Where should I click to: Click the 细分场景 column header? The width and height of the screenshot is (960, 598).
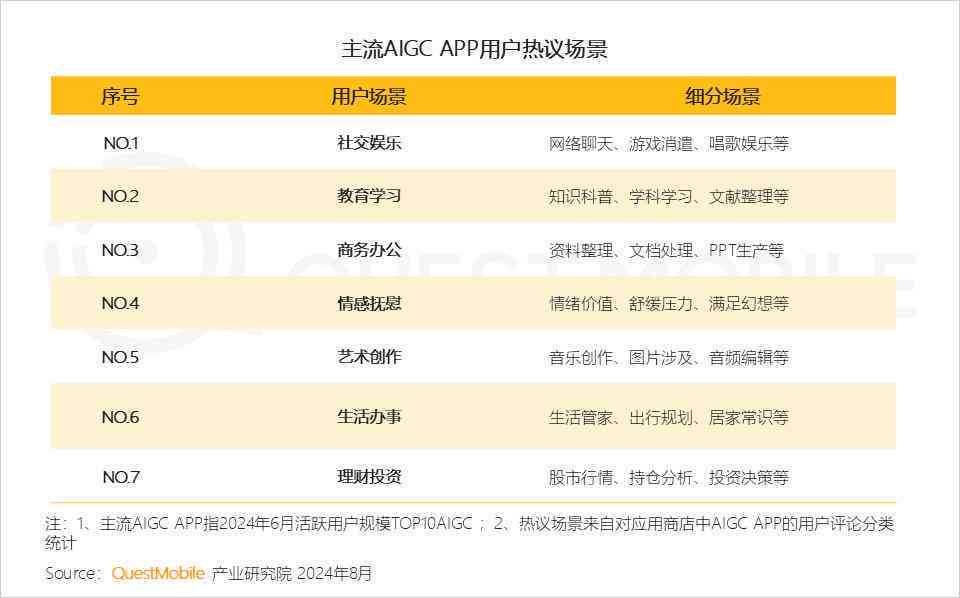[x=722, y=96]
